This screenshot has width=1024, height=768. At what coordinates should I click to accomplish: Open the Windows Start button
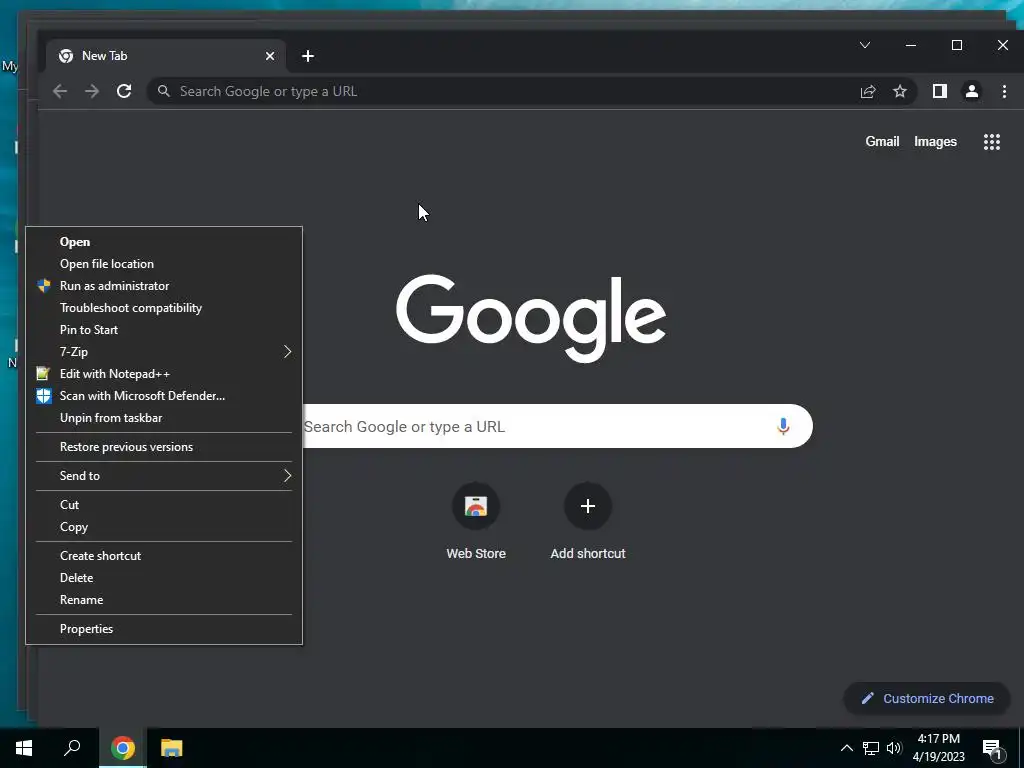click(24, 748)
